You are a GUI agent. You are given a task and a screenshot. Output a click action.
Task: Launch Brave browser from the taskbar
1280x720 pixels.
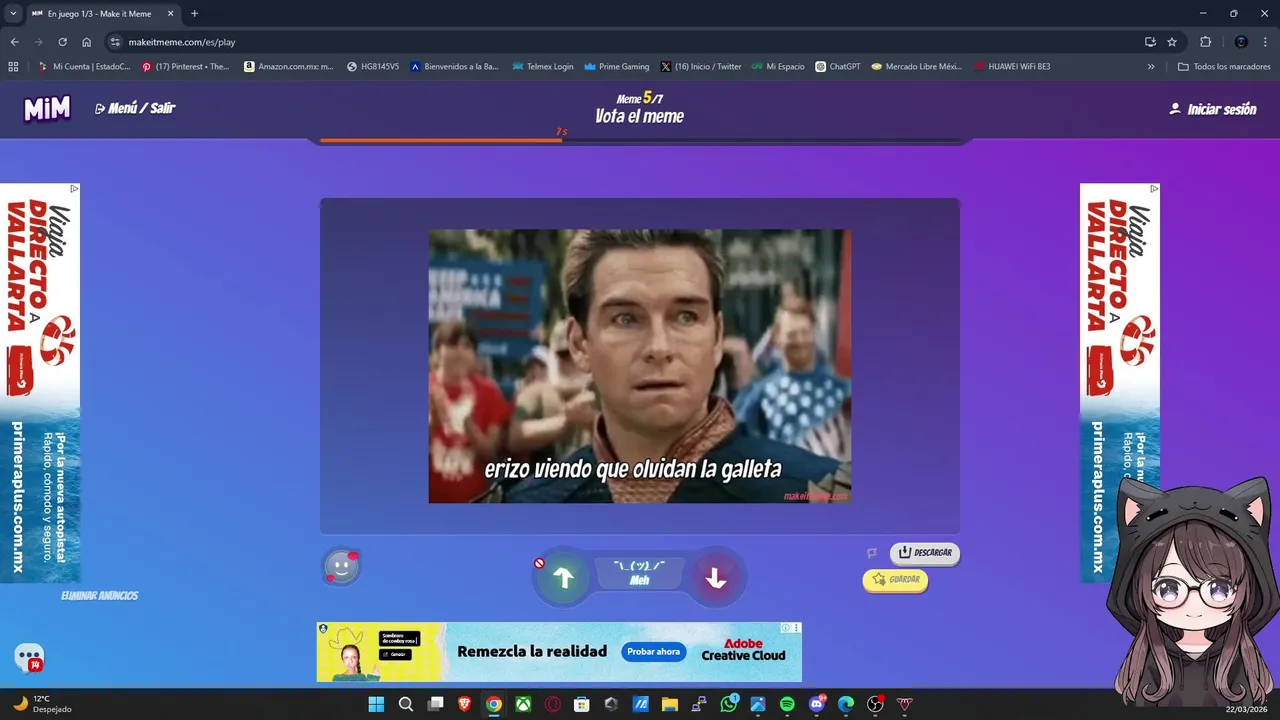(x=464, y=704)
